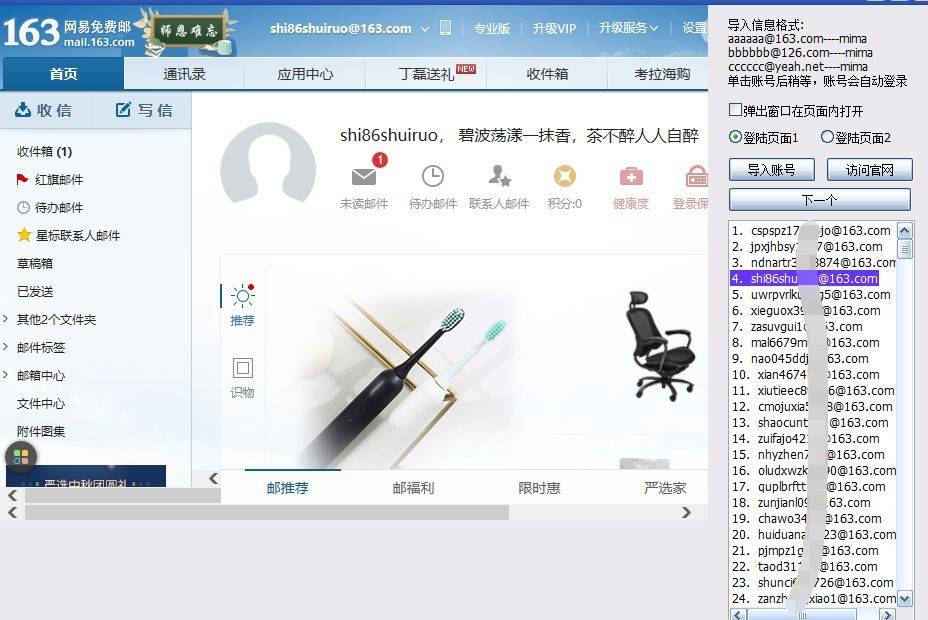Click the 下一个 button
The width and height of the screenshot is (928, 620).
(820, 199)
